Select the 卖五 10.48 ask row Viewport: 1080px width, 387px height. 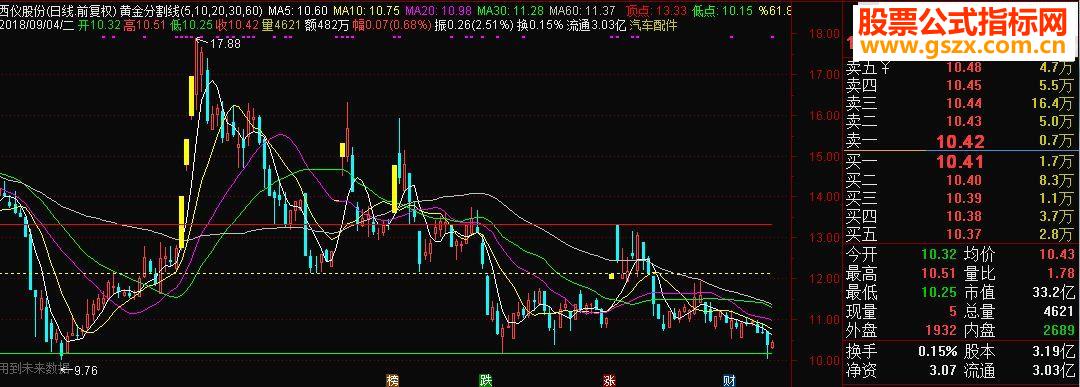(960, 67)
